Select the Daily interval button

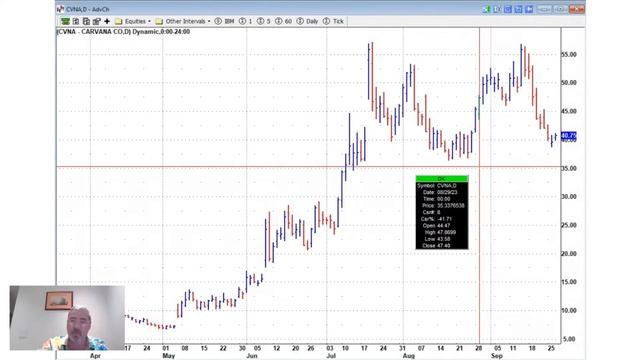pos(307,21)
